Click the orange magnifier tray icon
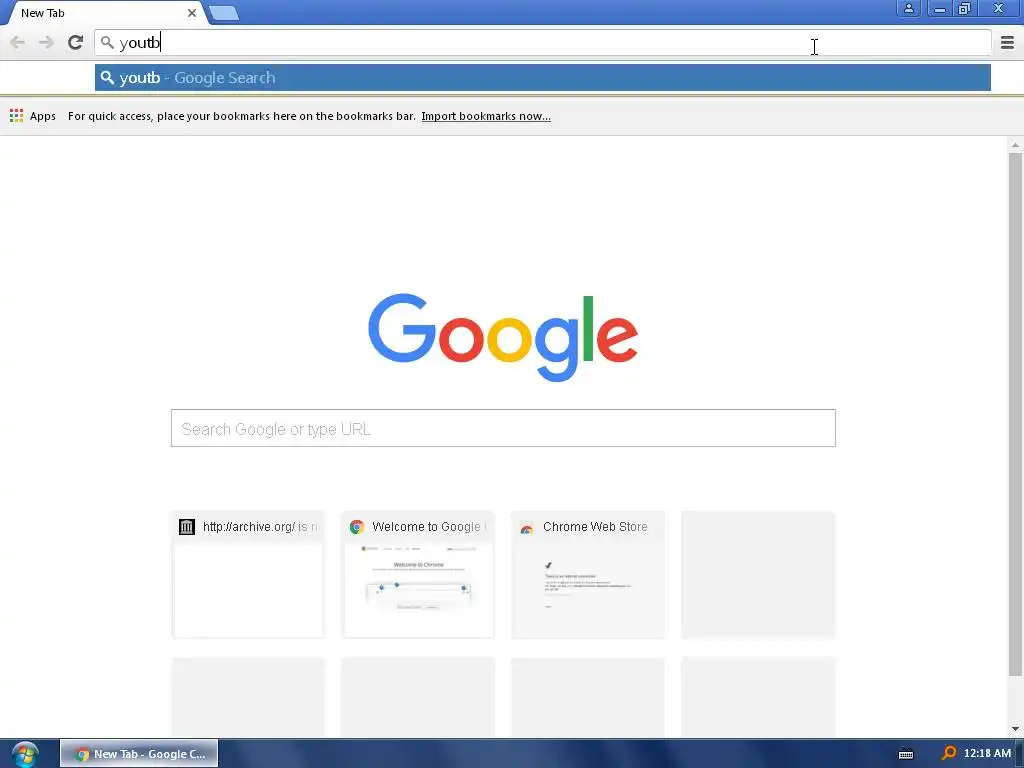 click(x=949, y=754)
